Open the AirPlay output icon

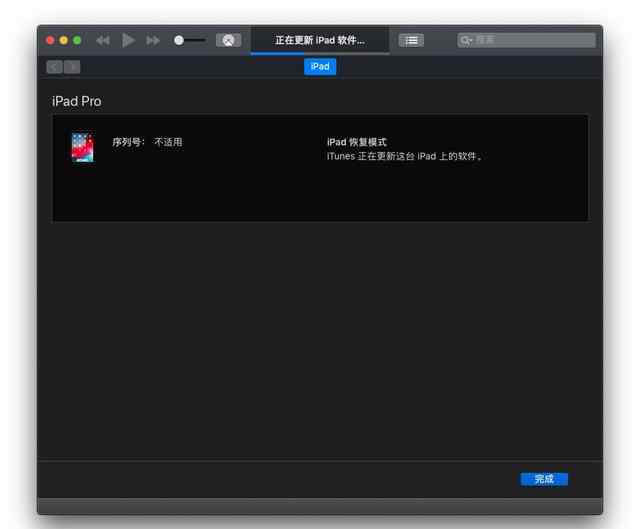point(229,40)
